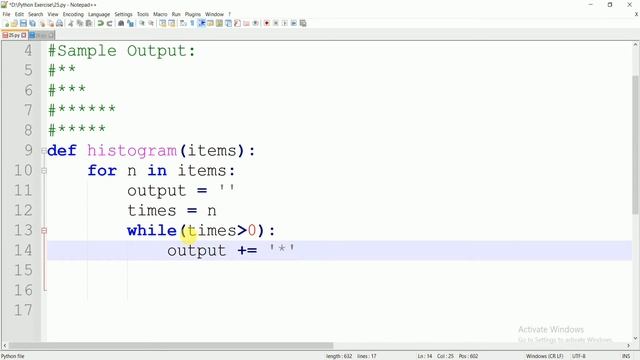Open the Macro menu
640x360 pixels.
[160, 14]
